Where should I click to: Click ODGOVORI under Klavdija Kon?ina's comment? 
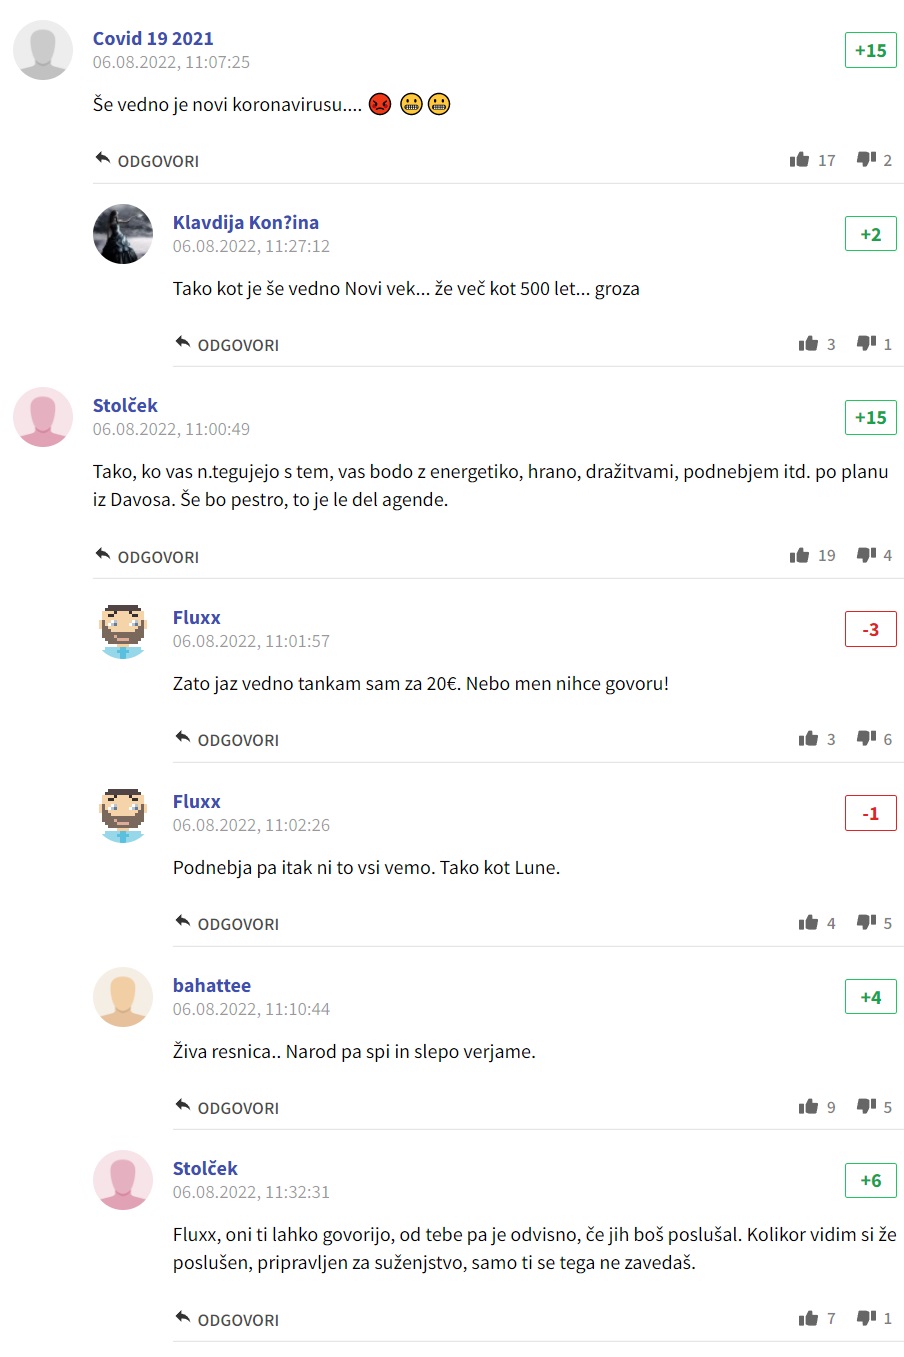(227, 345)
